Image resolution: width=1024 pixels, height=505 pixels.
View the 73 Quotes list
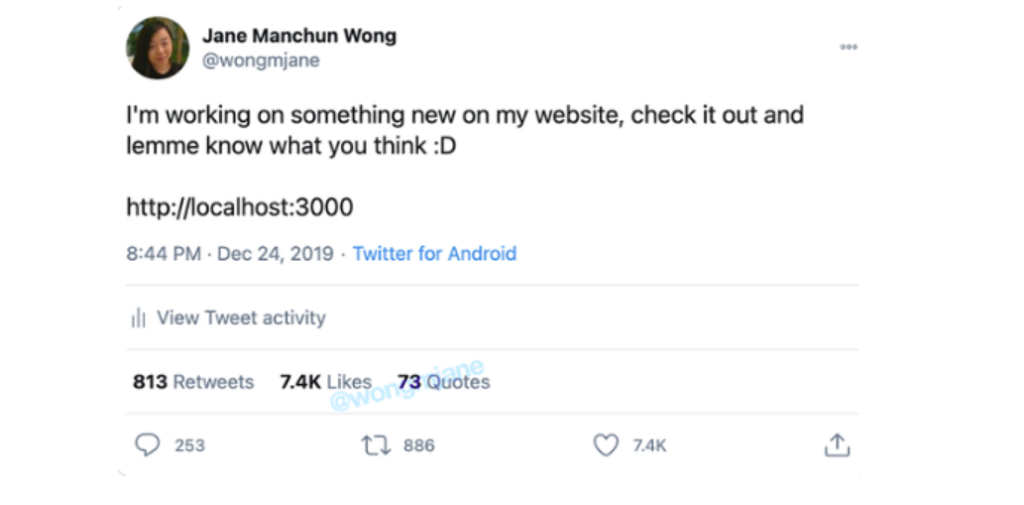pos(444,382)
